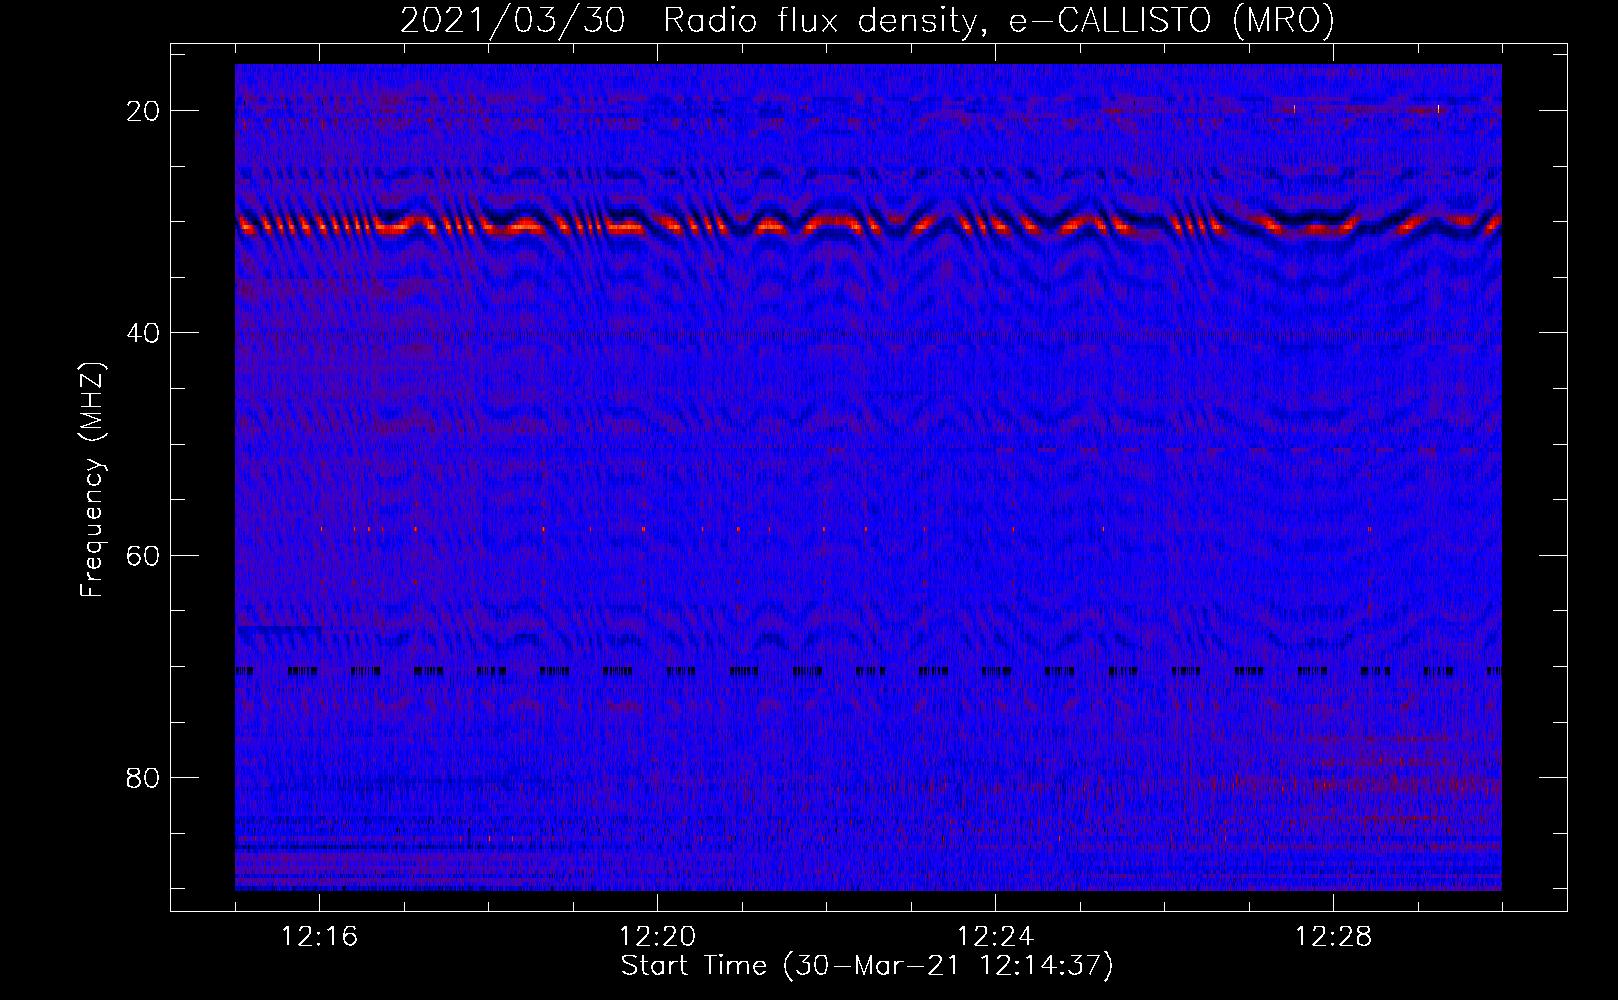The height and width of the screenshot is (1000, 1618).
Task: Click the 'Frequency (MHZ)' y-axis label
Action: pos(92,480)
